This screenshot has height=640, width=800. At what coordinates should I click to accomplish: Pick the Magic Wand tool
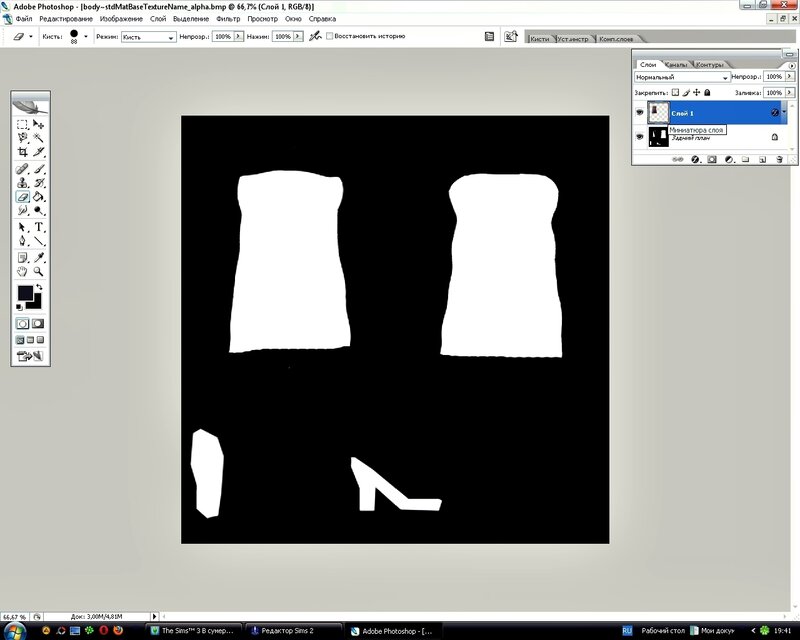tap(39, 137)
